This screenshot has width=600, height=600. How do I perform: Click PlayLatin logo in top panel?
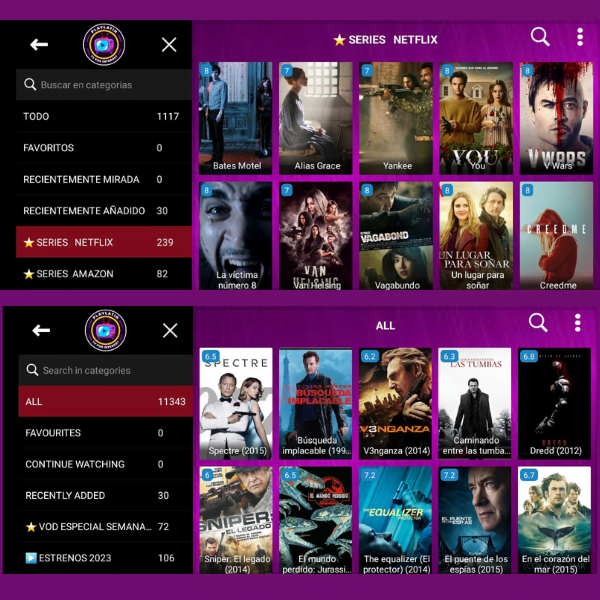click(104, 45)
